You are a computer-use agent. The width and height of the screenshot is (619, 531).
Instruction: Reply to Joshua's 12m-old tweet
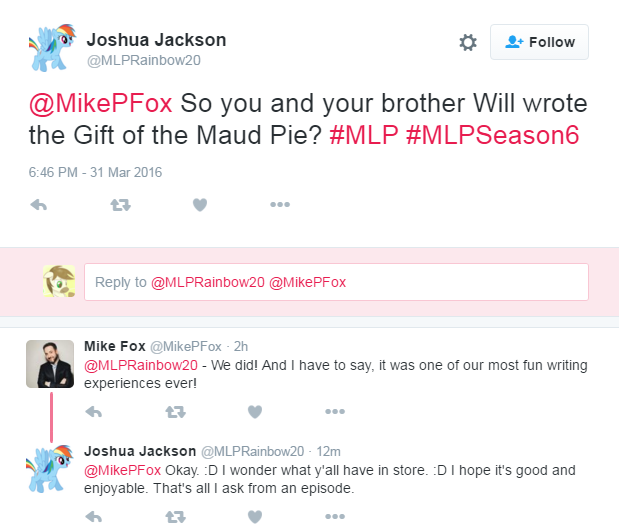94,517
